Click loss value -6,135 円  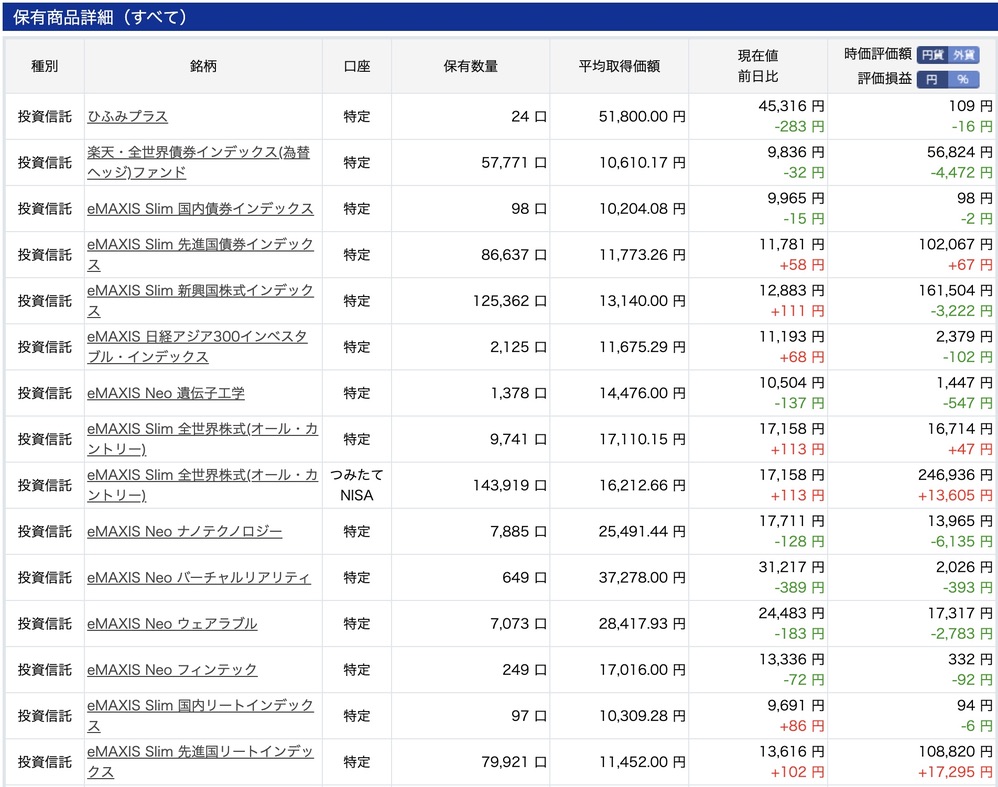click(x=961, y=542)
